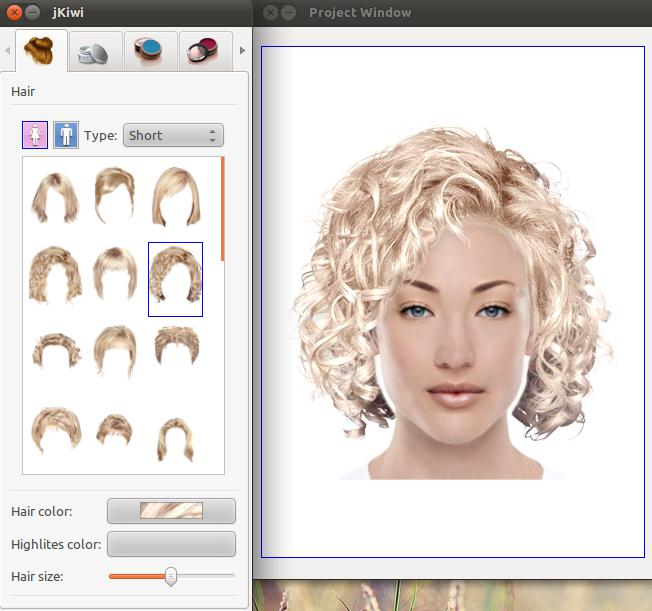This screenshot has height=611, width=652.
Task: Switch to the silver powder compact tab
Action: pyautogui.click(x=96, y=51)
